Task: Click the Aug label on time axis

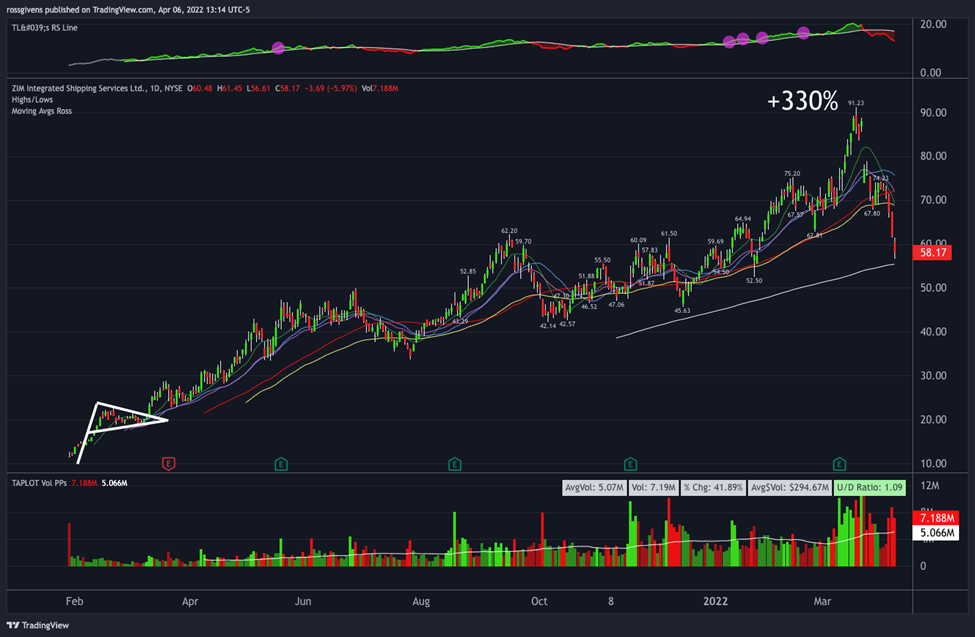Action: click(x=421, y=602)
